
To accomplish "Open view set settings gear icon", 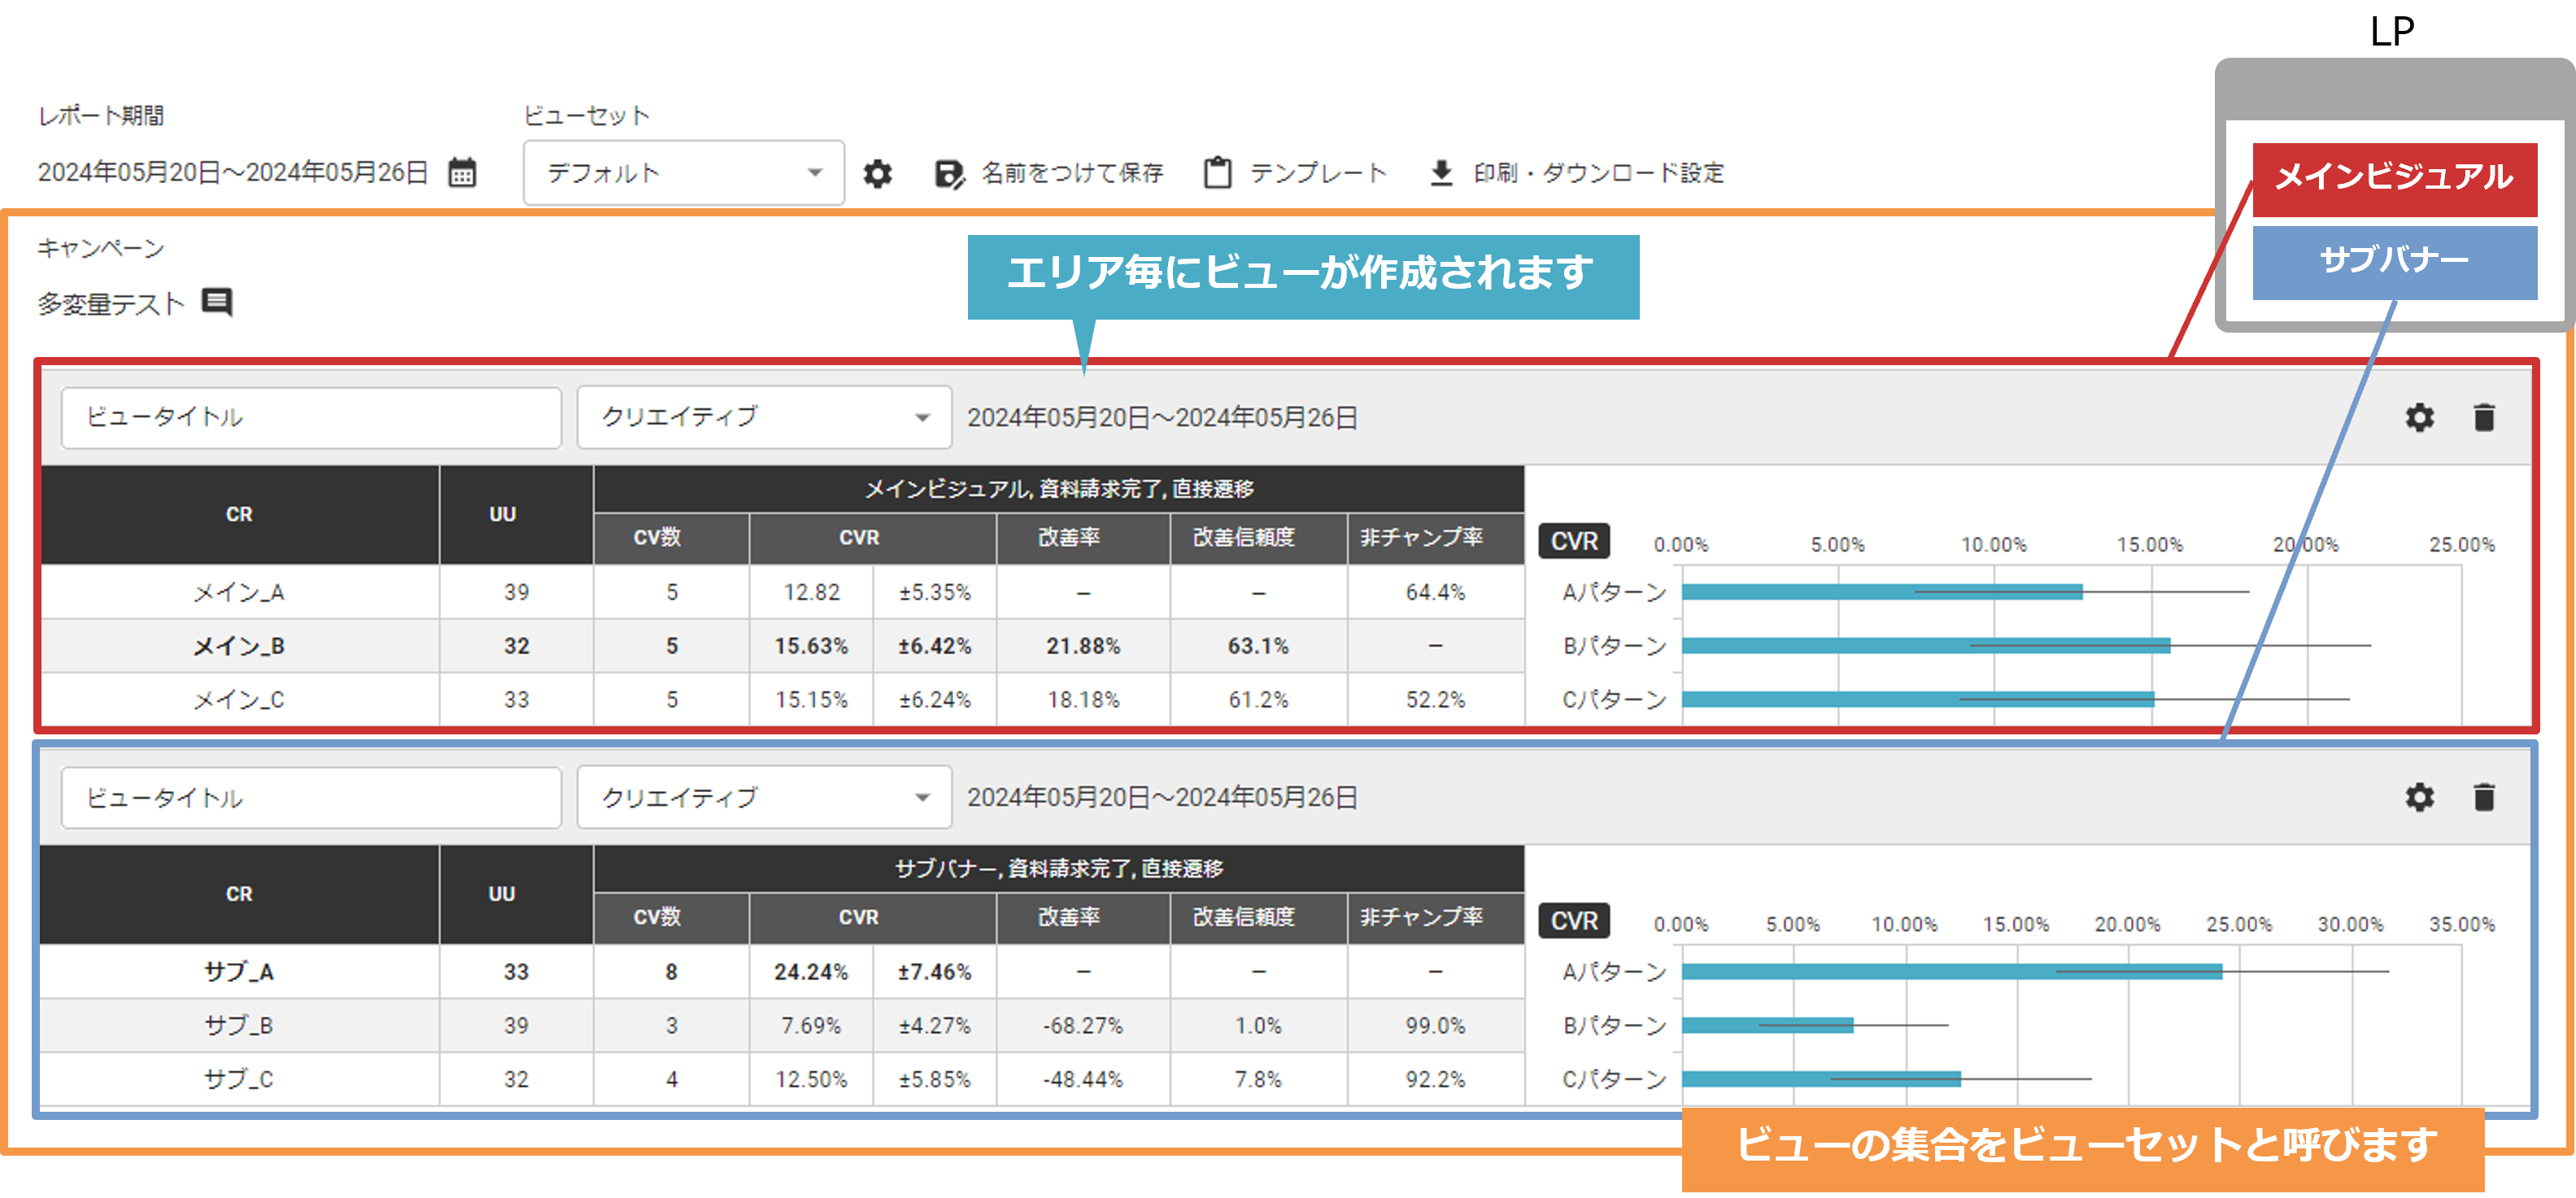I will (877, 174).
